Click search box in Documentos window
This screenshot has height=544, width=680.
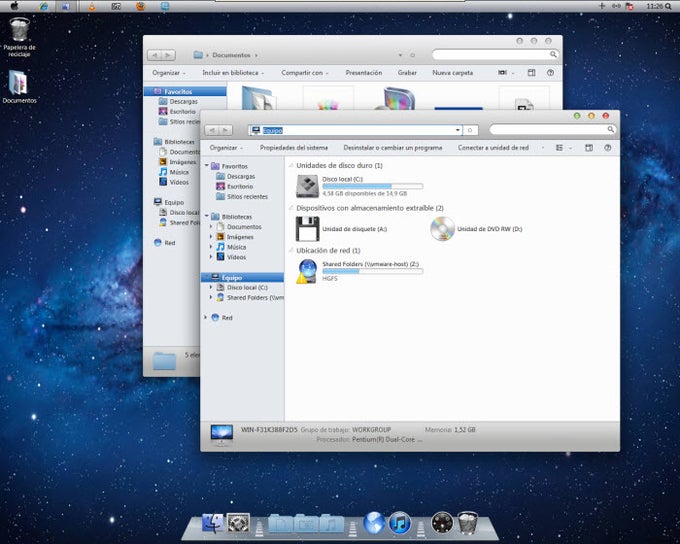click(x=495, y=55)
